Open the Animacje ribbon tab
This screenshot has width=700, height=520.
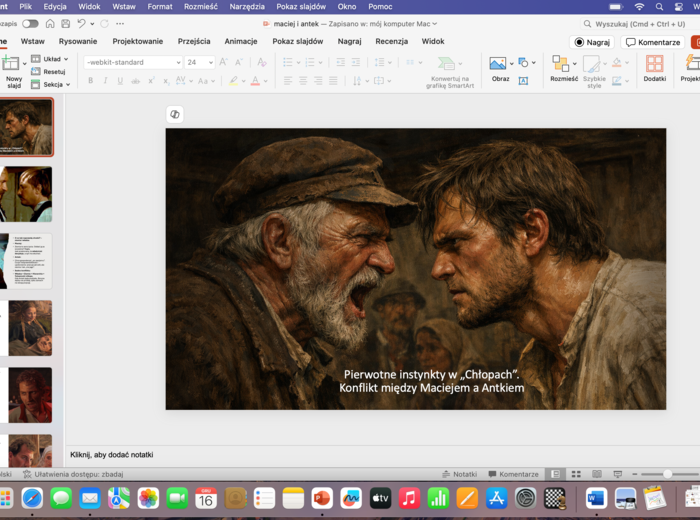[240, 41]
